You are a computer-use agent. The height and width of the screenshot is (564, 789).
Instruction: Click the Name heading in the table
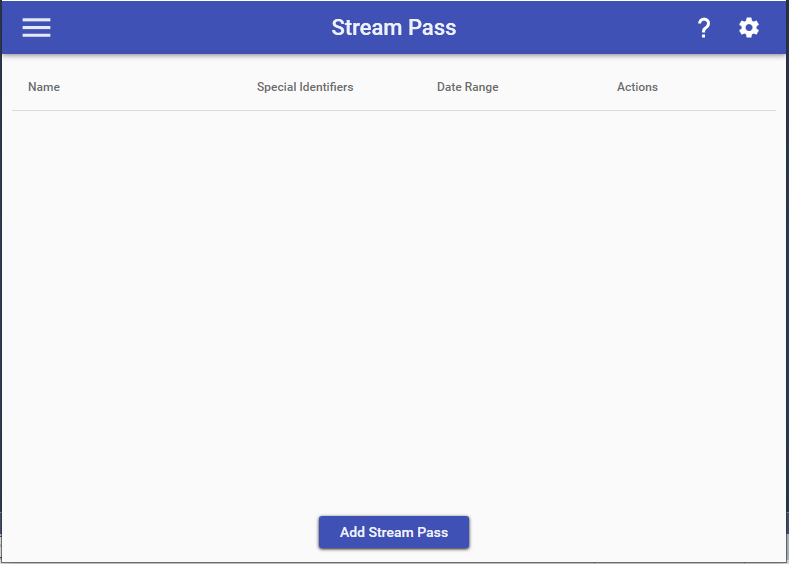[44, 87]
